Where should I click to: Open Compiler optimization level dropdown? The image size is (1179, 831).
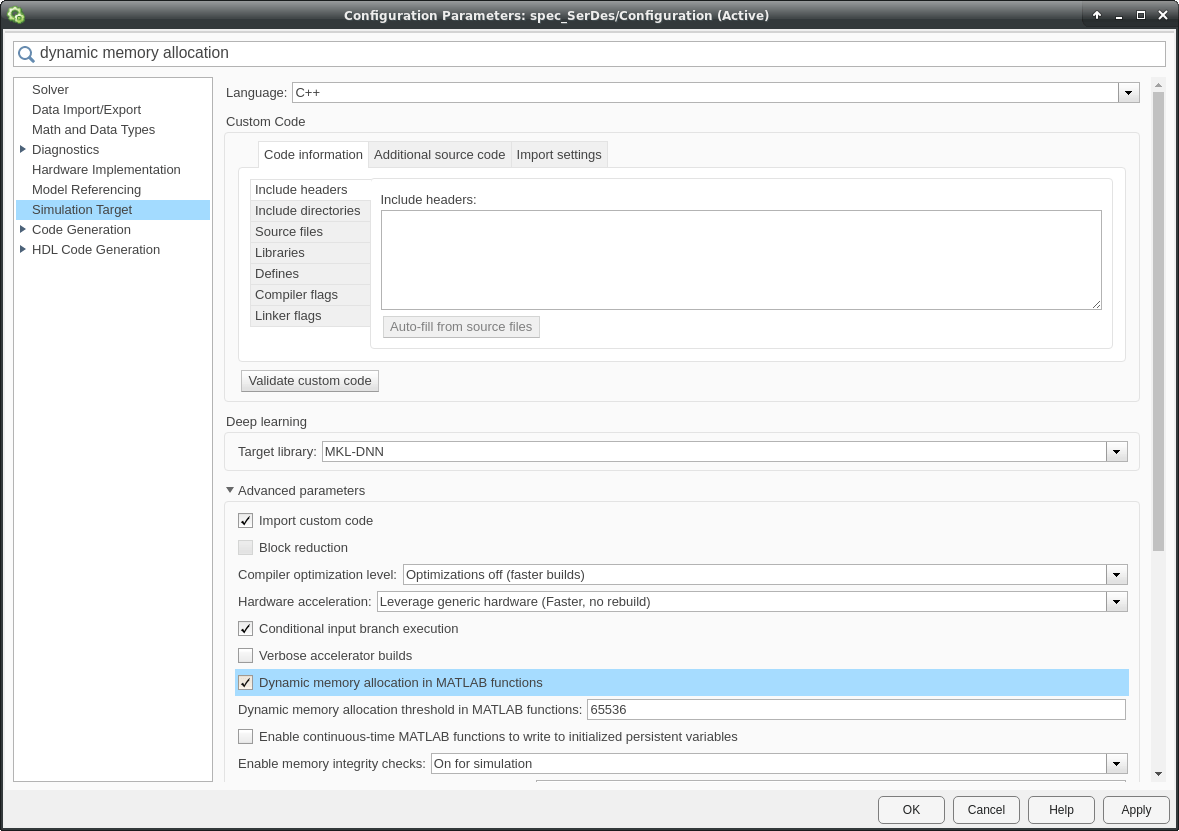point(1116,575)
